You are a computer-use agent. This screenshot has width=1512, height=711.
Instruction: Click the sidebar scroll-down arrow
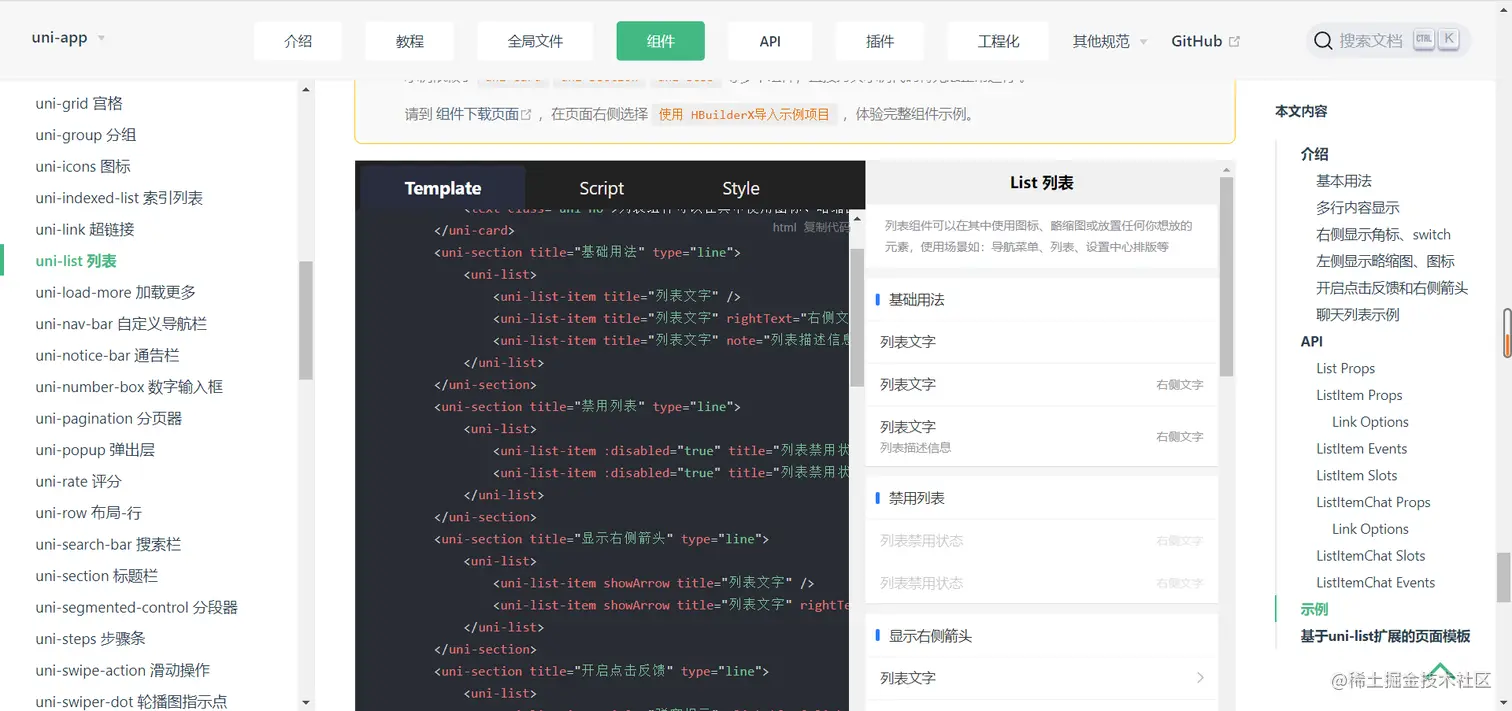(306, 703)
